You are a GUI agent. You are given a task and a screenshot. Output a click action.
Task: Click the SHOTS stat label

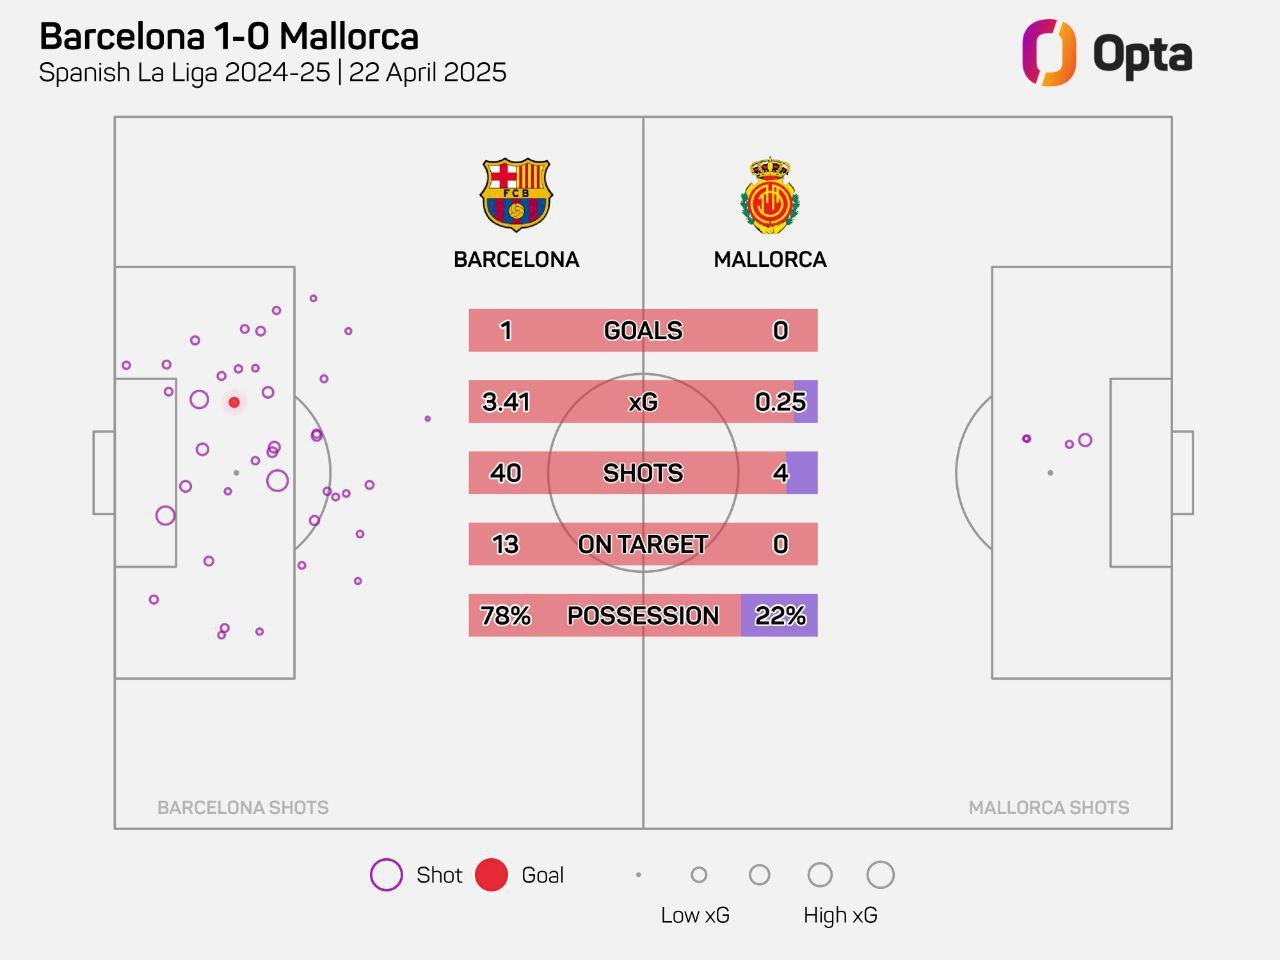click(643, 473)
